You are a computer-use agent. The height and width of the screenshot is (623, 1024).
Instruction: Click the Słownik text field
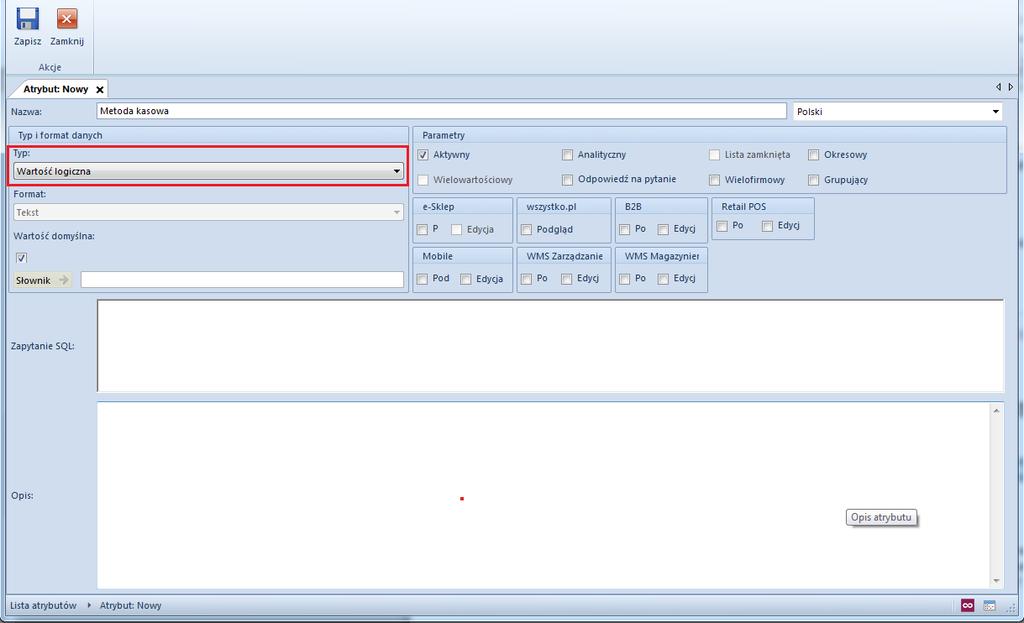coord(242,280)
